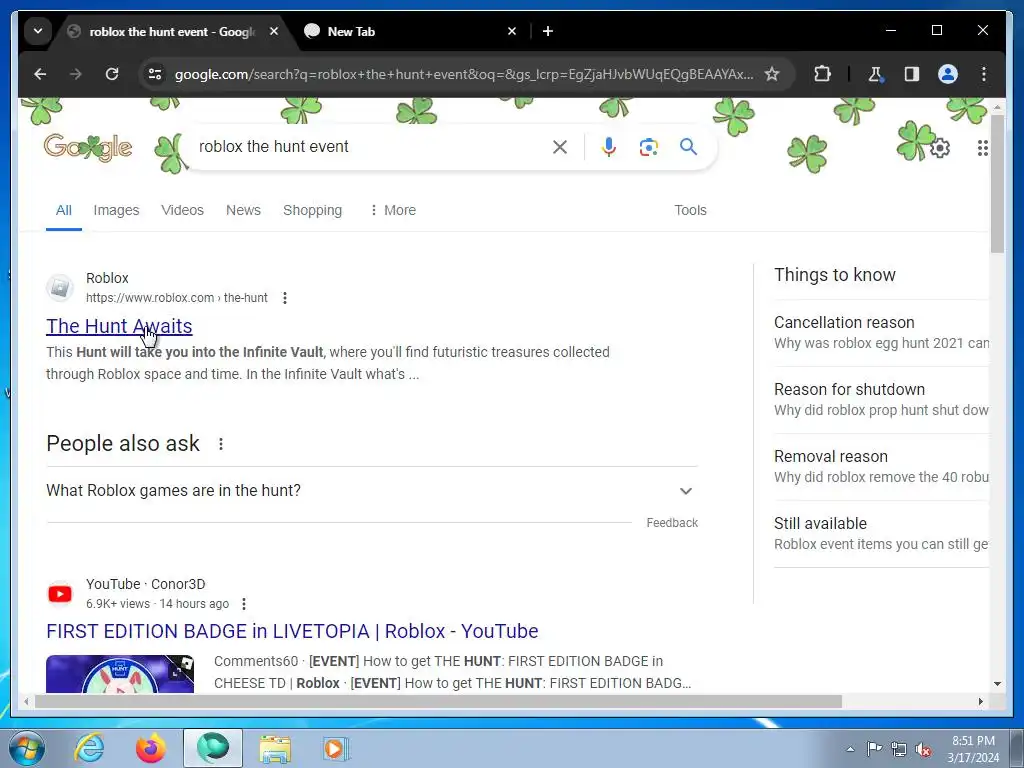Switch to Shopping results
The width and height of the screenshot is (1024, 768).
[x=312, y=210]
